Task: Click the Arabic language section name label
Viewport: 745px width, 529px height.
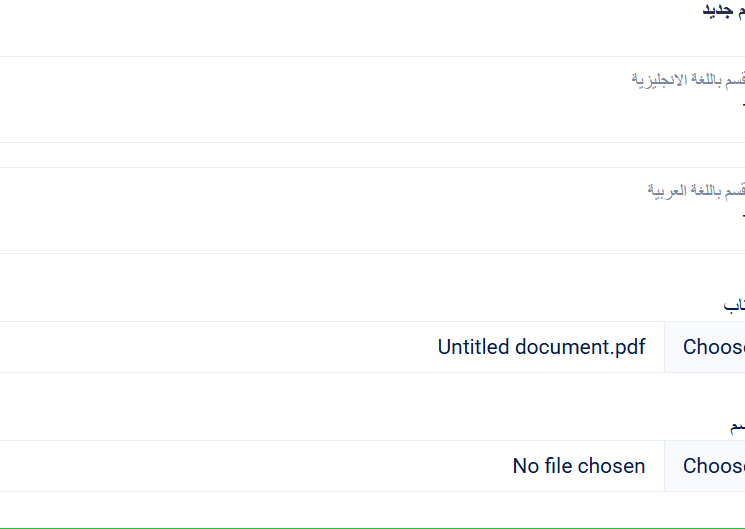Action: pyautogui.click(x=696, y=189)
